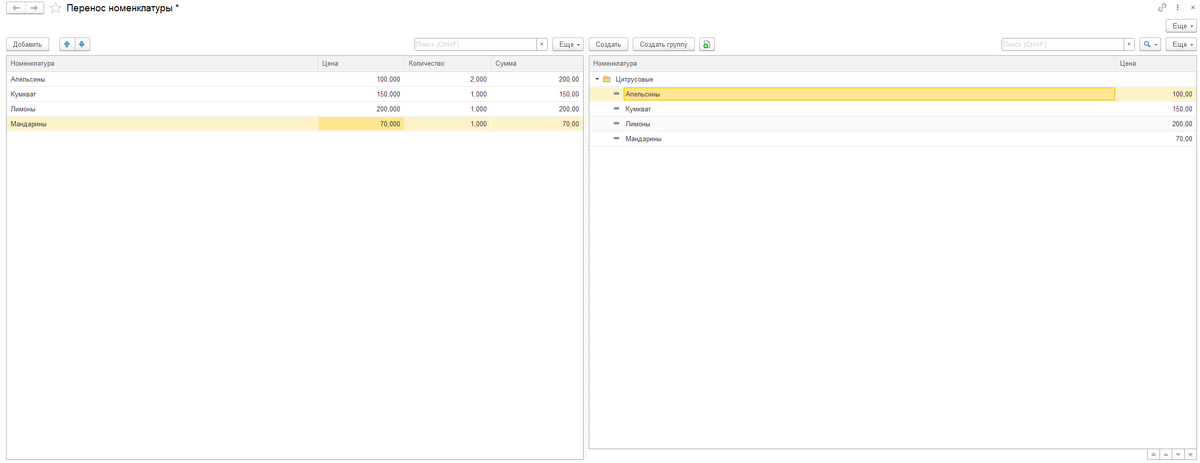The image size is (1200, 463).
Task: Click the Создать button
Action: click(x=608, y=44)
